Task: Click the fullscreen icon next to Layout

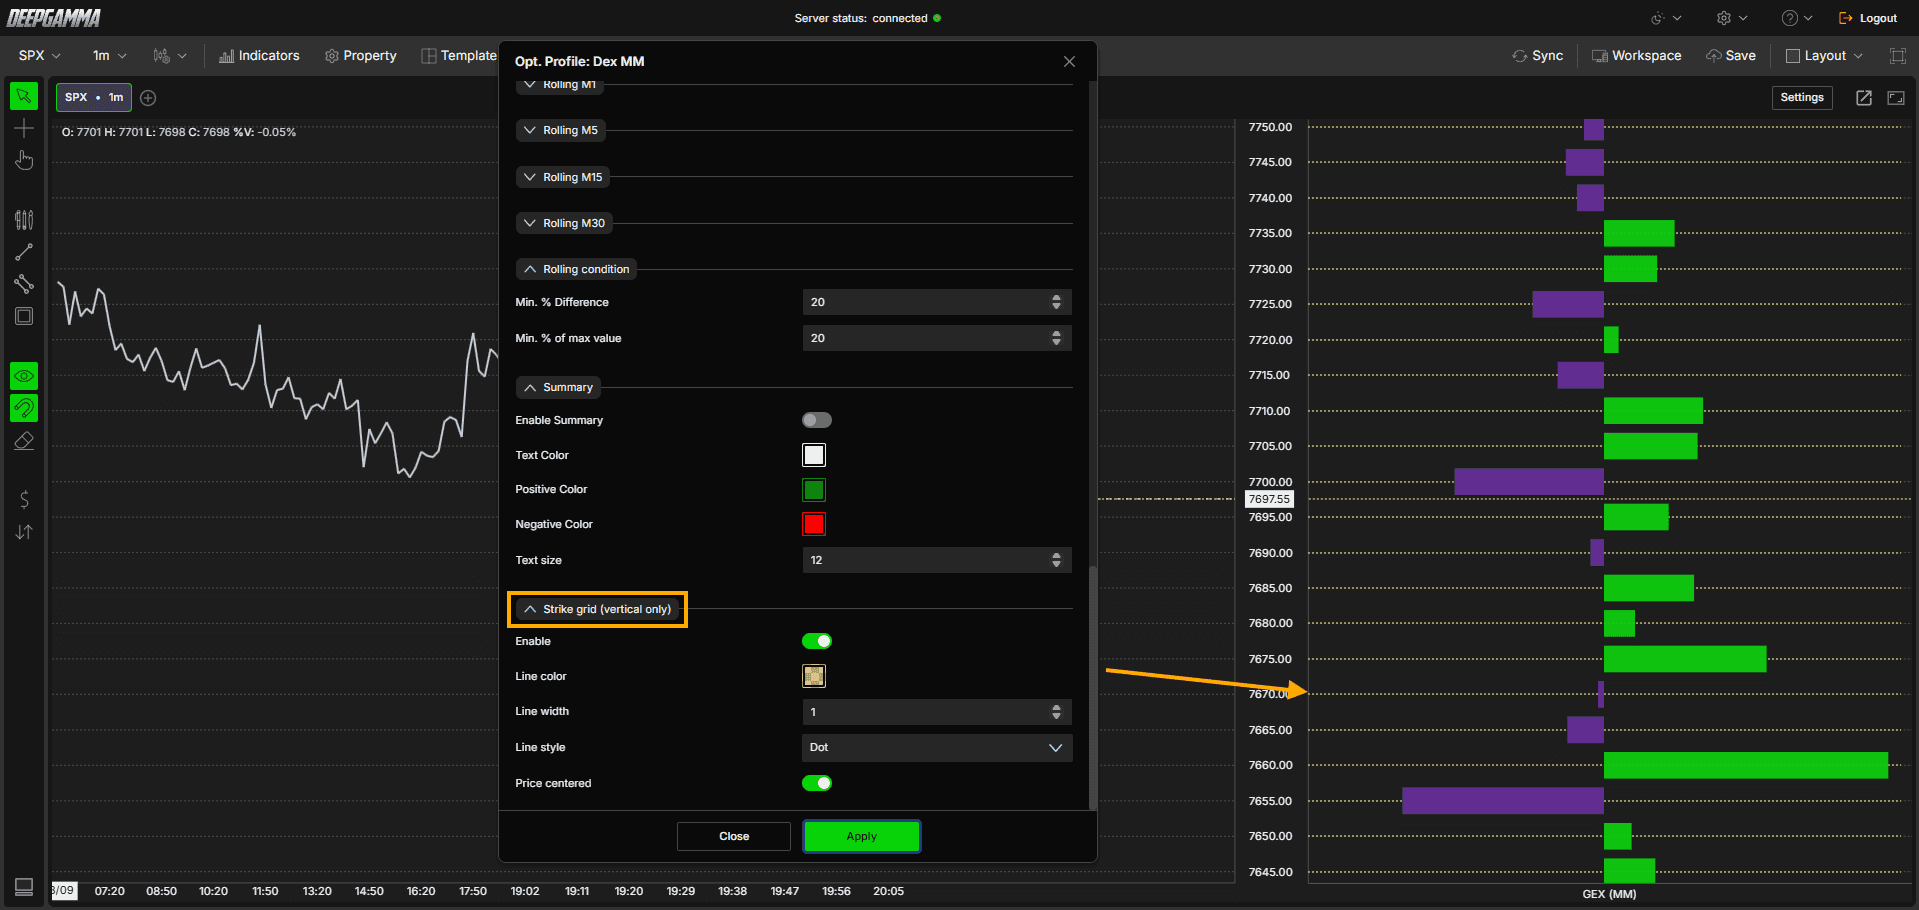Action: (x=1897, y=56)
